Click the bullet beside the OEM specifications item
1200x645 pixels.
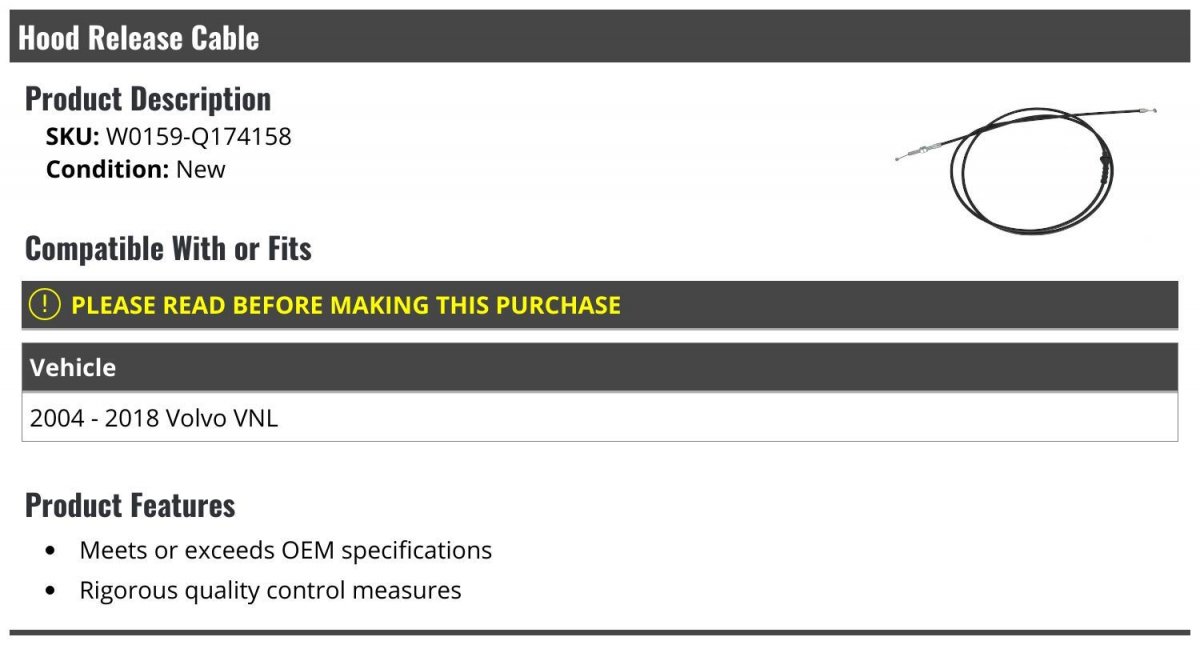pyautogui.click(x=51, y=551)
